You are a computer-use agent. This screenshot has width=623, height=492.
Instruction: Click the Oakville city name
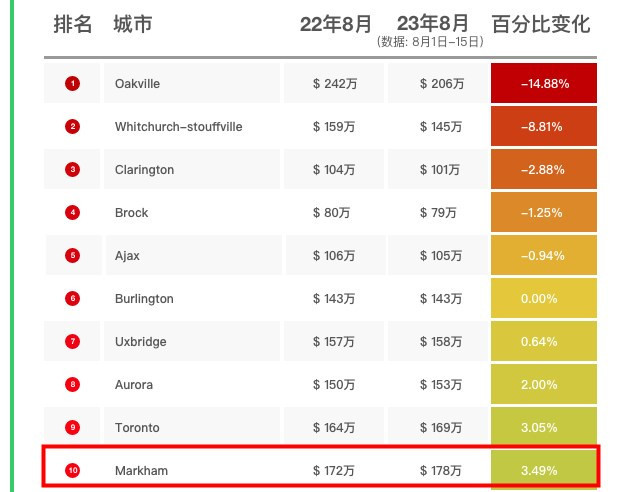[x=137, y=84]
